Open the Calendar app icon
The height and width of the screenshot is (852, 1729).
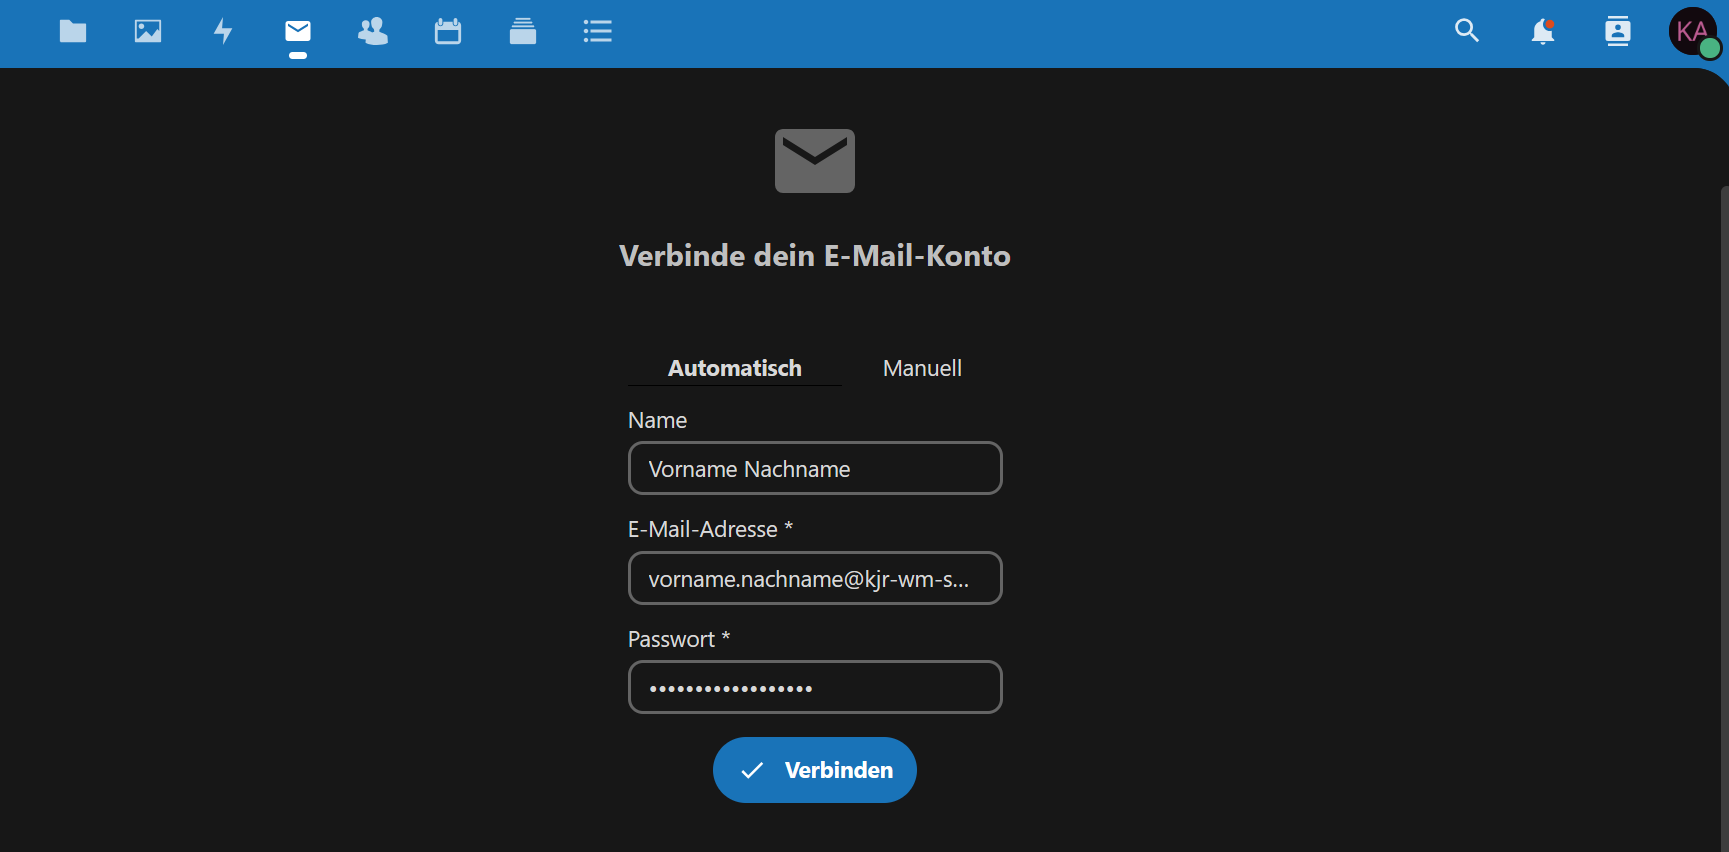click(448, 32)
